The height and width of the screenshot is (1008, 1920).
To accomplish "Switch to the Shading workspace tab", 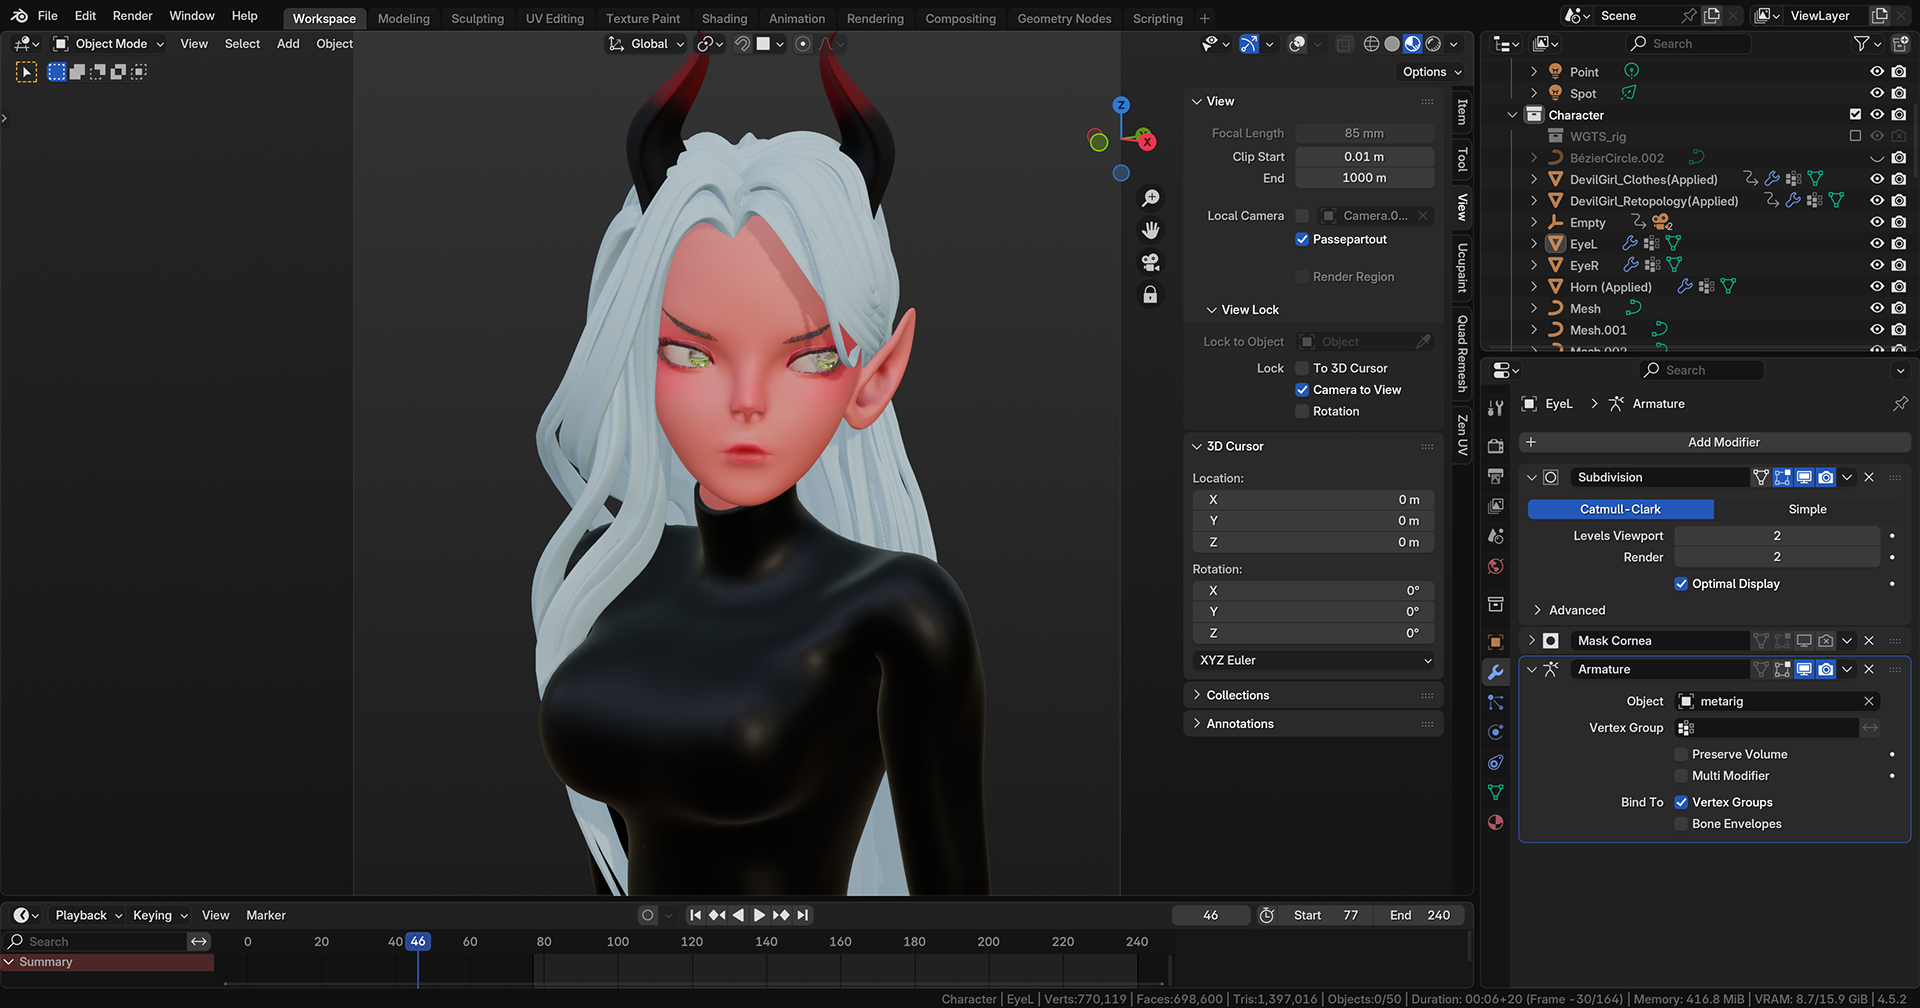I will [724, 19].
